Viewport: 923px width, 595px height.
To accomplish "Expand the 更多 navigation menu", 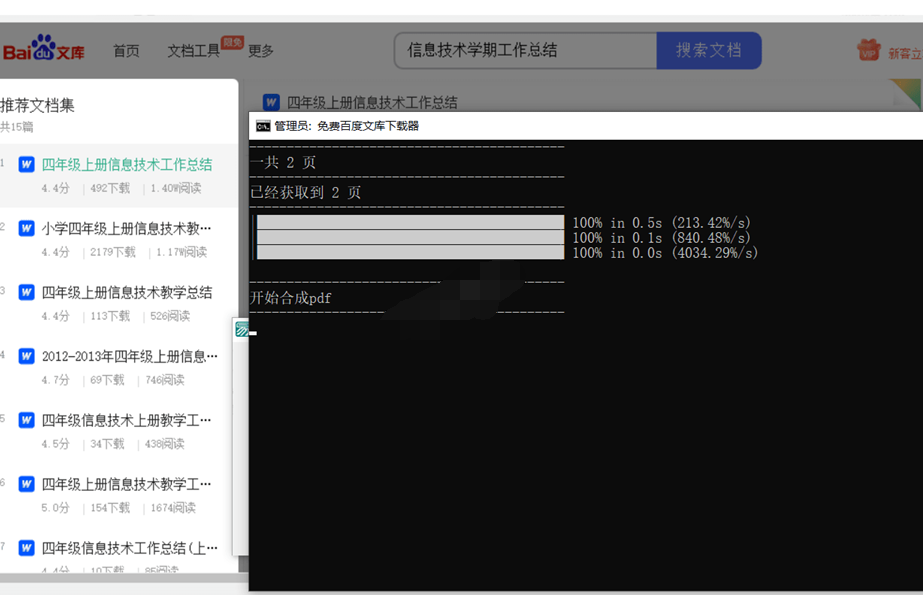I will pyautogui.click(x=261, y=51).
